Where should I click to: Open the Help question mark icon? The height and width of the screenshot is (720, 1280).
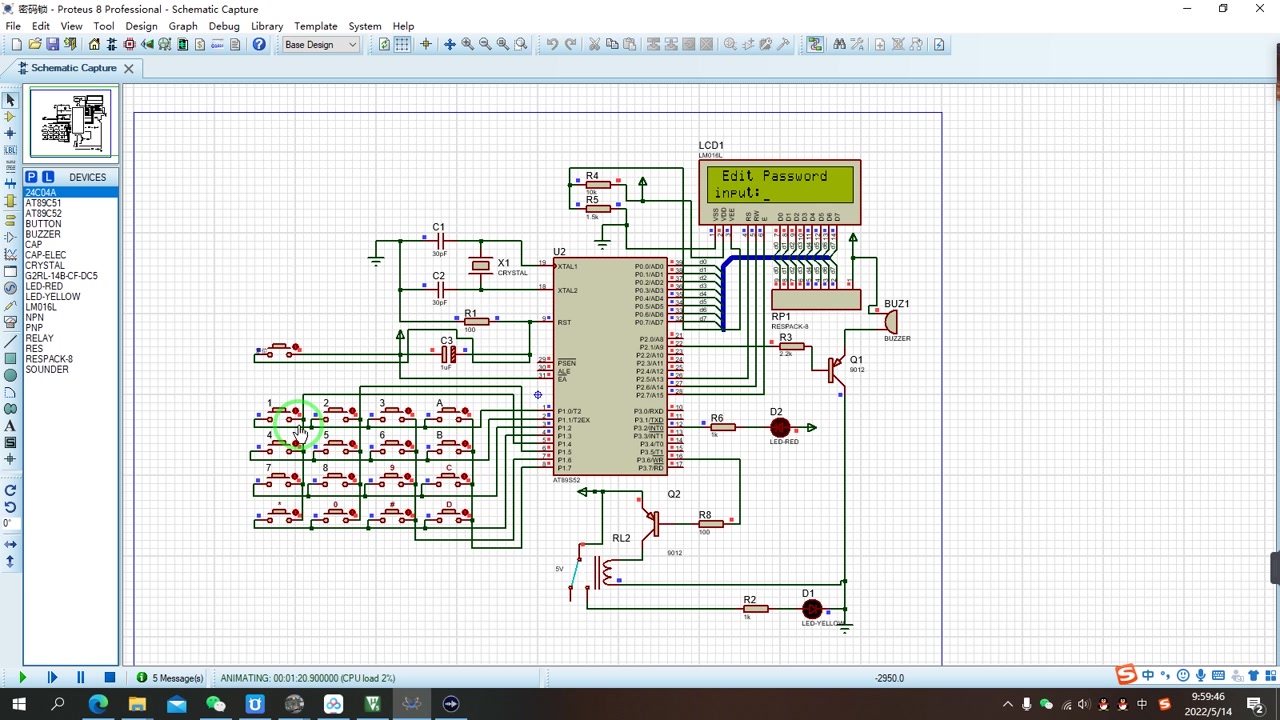pos(259,44)
